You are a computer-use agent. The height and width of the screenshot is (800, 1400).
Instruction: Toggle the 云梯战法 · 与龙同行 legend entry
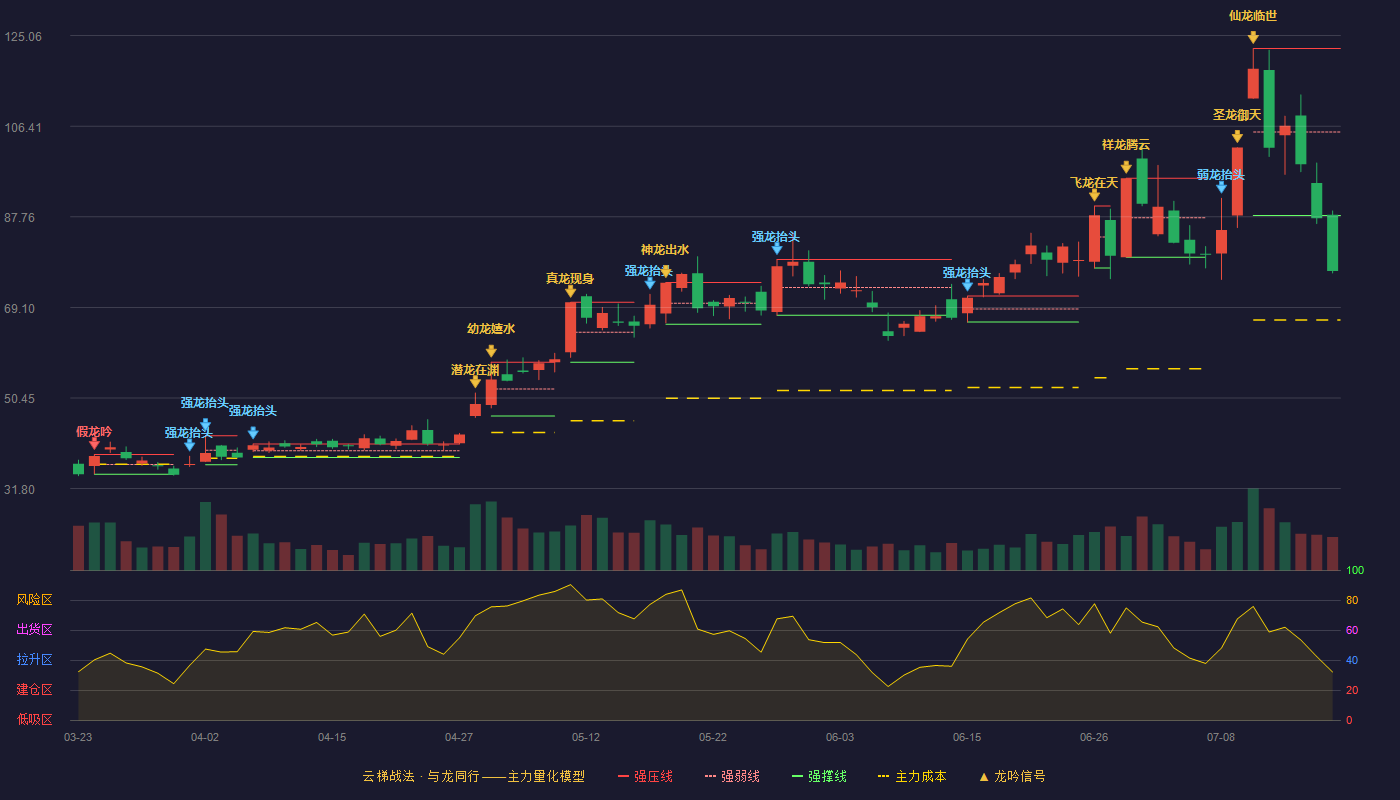tap(473, 776)
